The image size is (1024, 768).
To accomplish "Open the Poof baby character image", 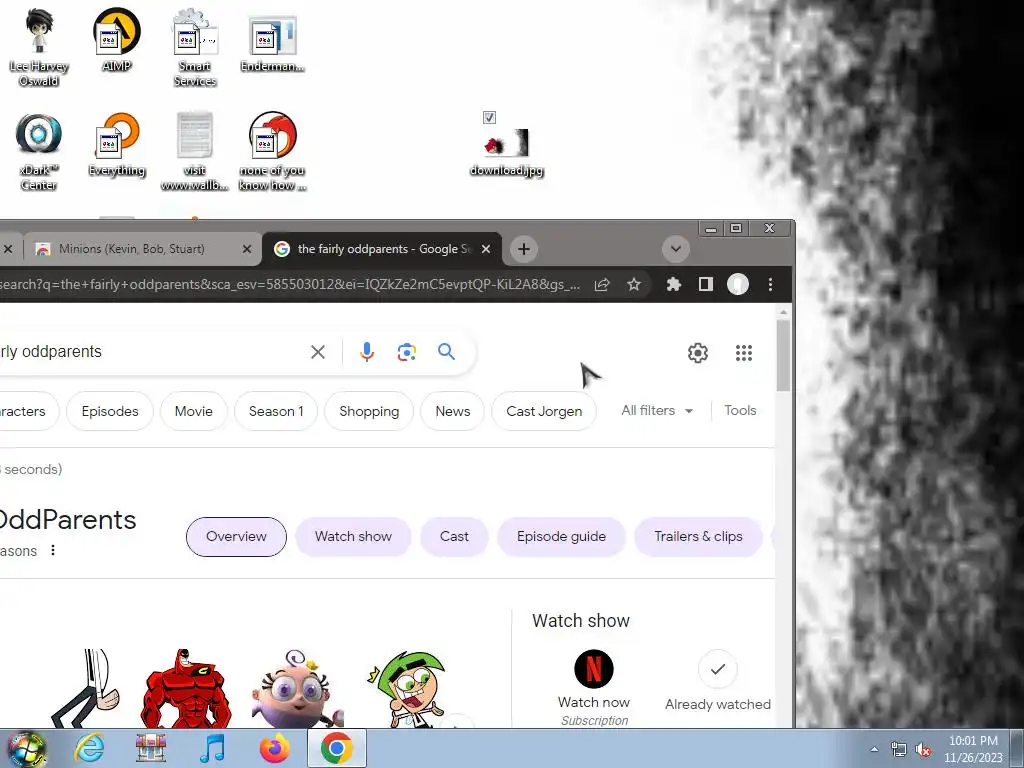I will (298, 688).
